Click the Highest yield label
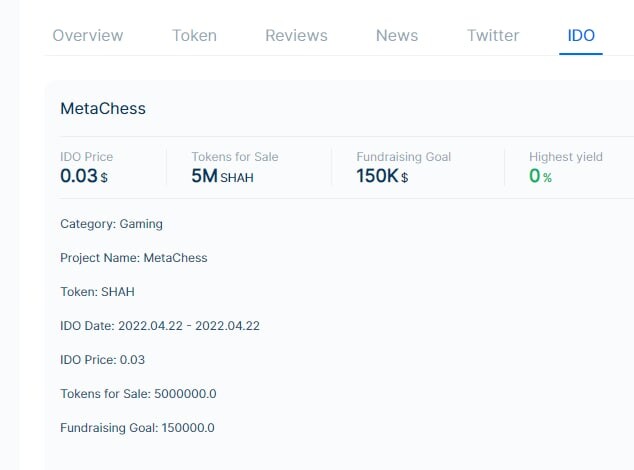Image resolution: width=634 pixels, height=470 pixels. pyautogui.click(x=566, y=157)
